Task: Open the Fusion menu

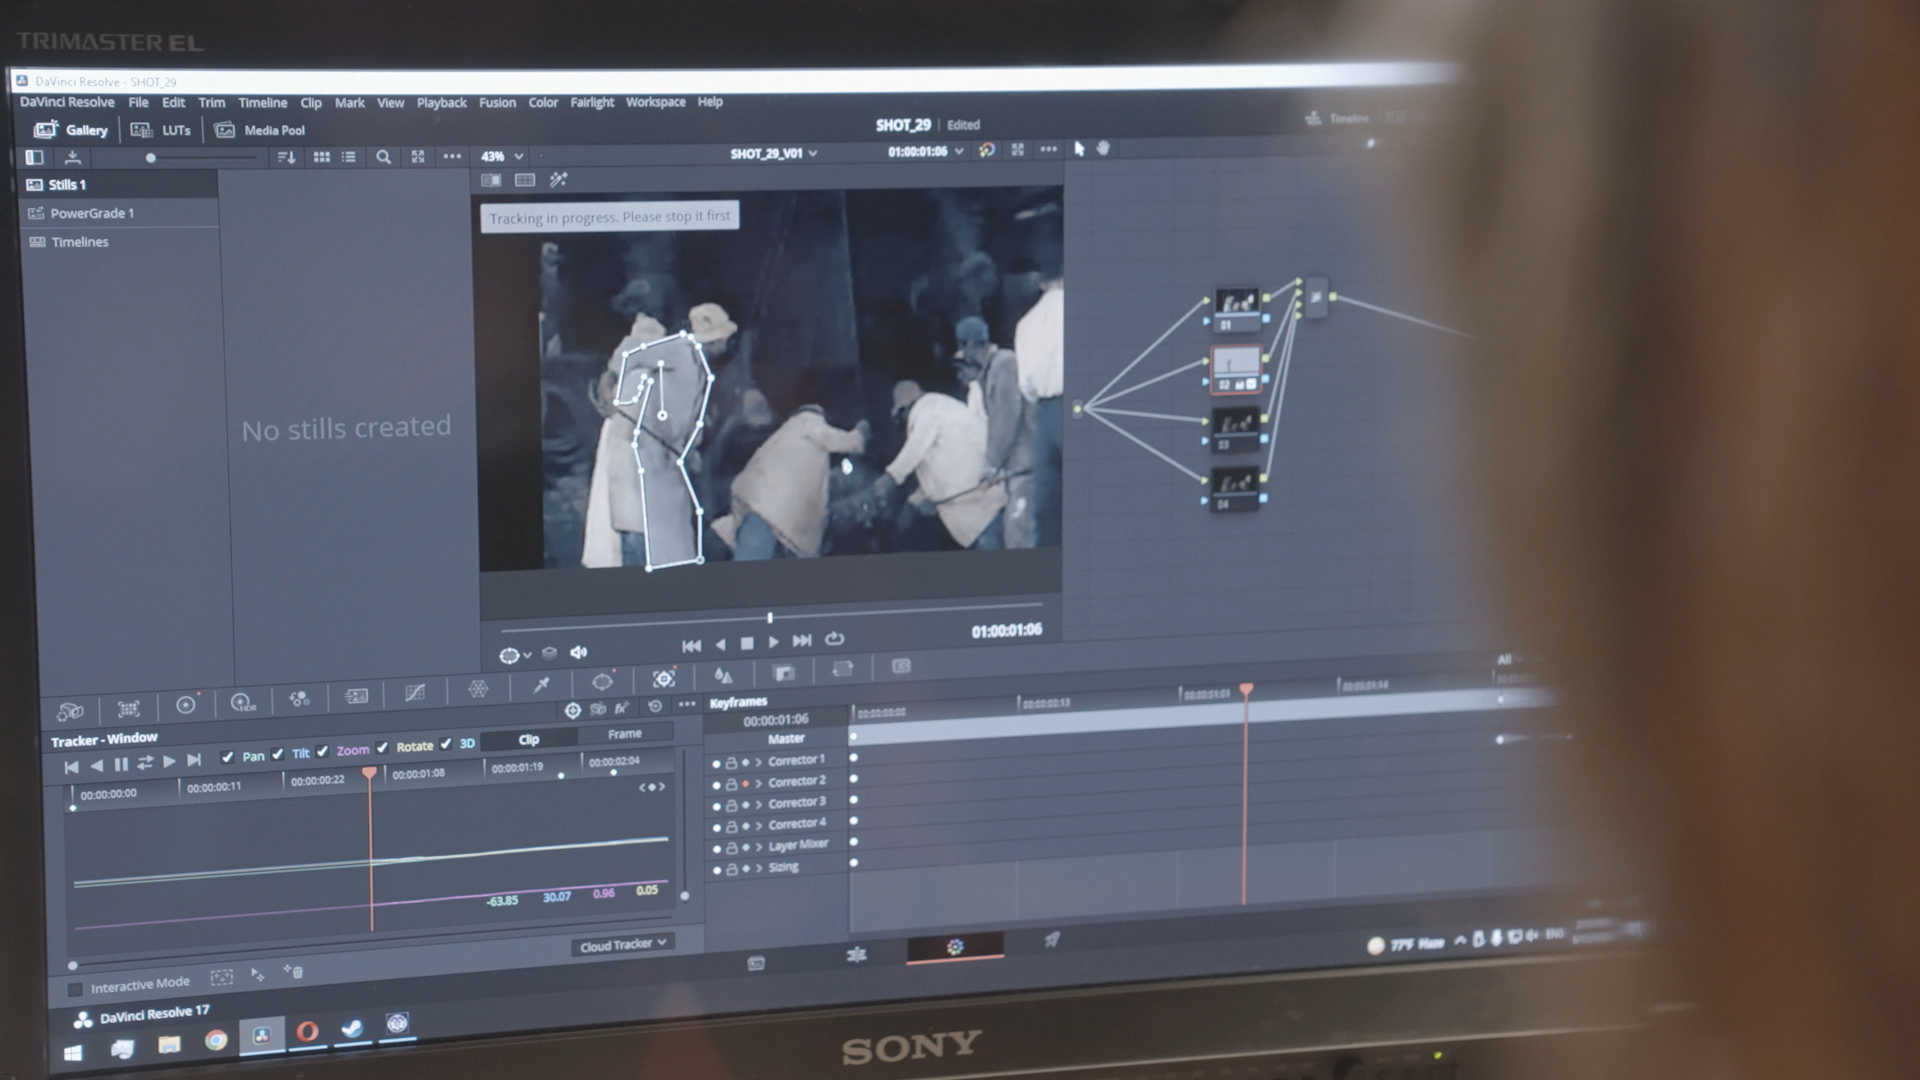Action: 497,103
